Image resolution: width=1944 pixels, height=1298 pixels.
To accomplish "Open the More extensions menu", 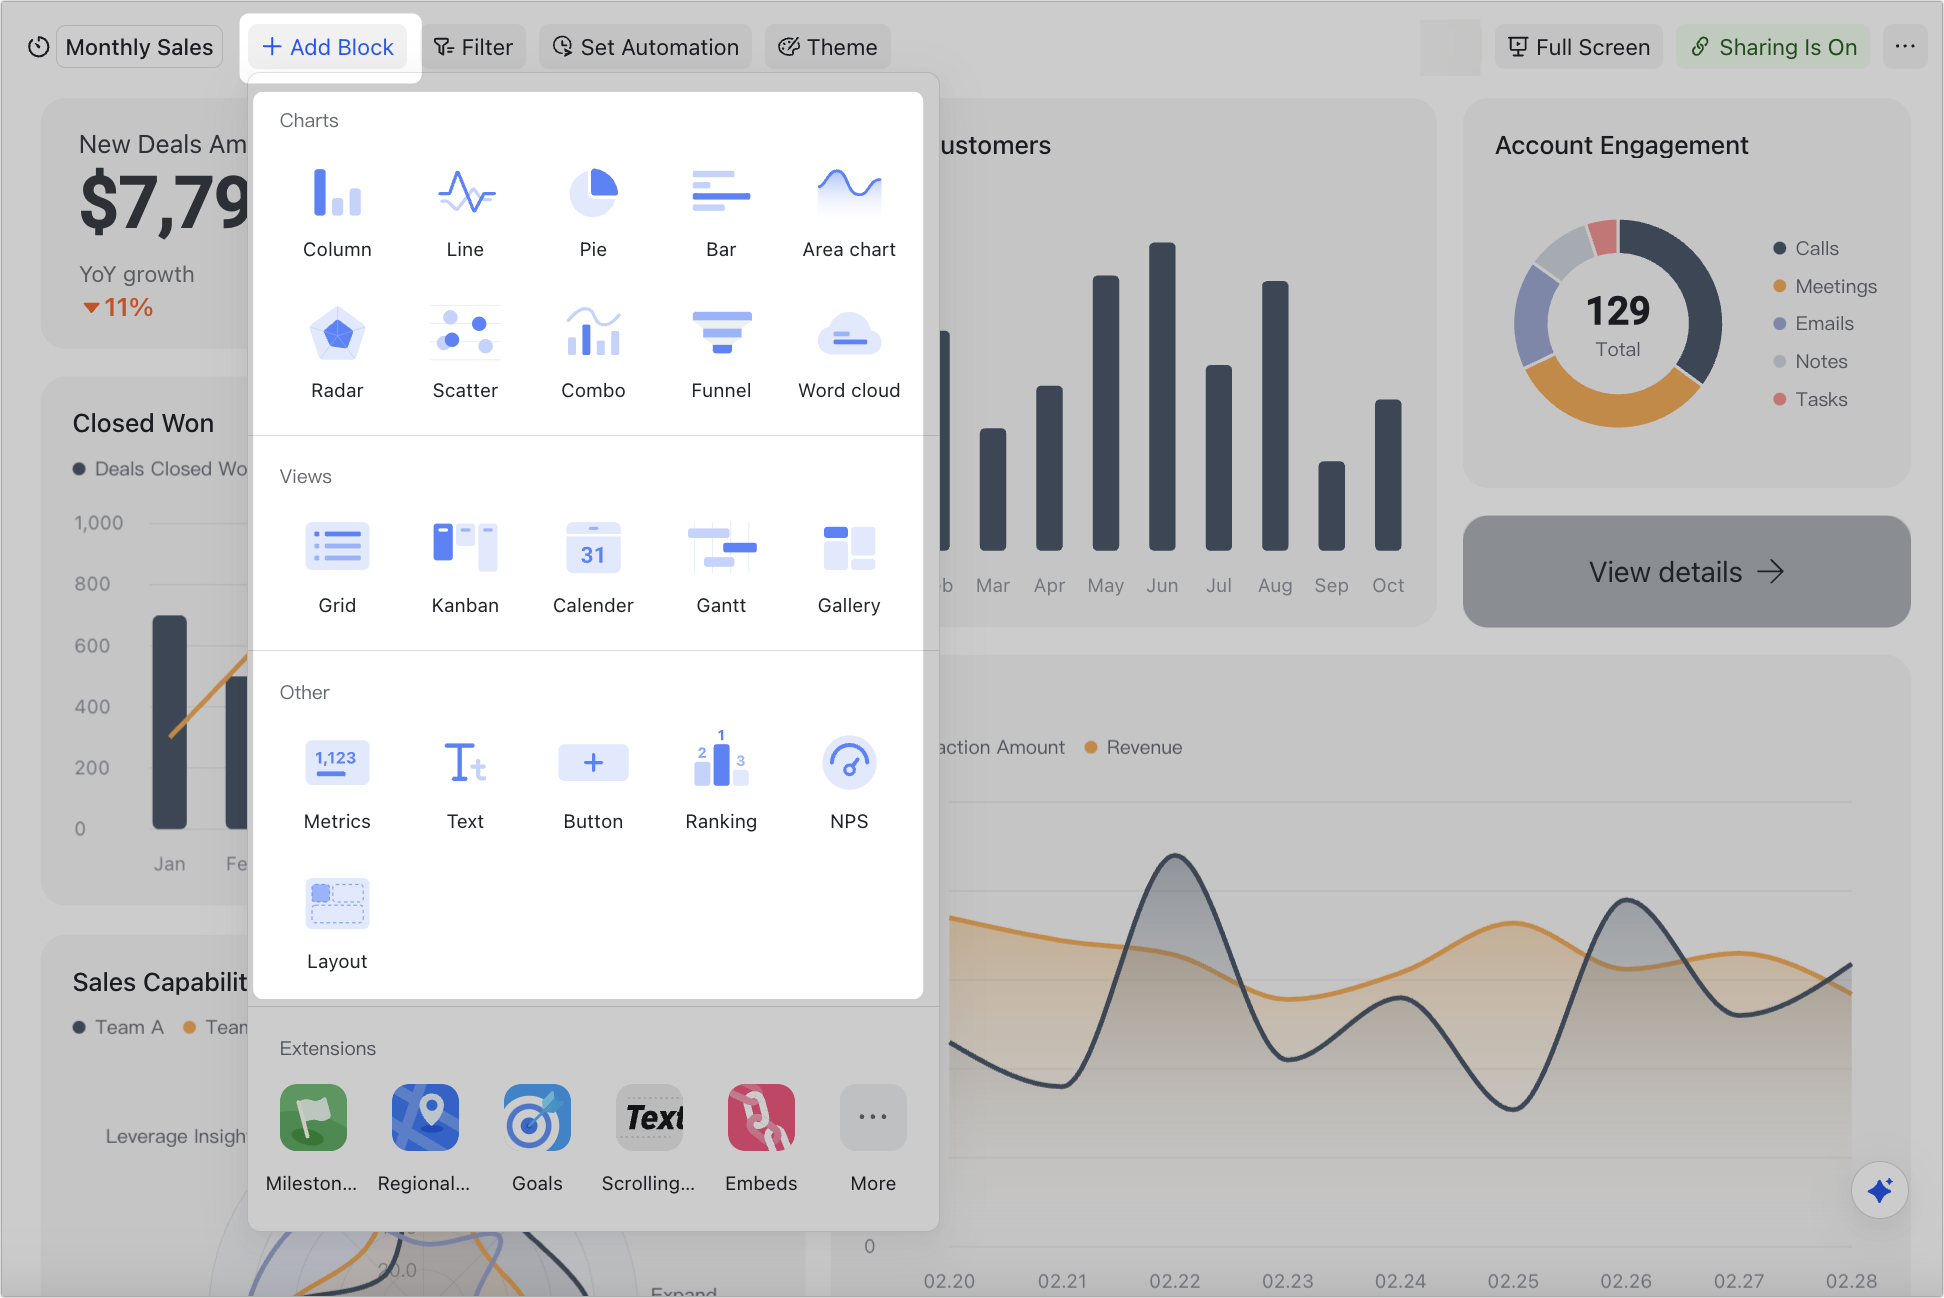I will 873,1138.
